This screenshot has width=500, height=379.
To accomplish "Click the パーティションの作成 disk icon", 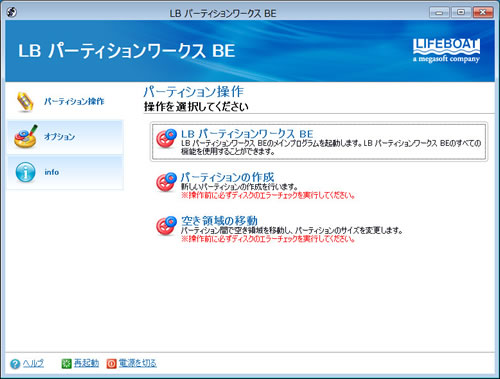I will (x=166, y=182).
